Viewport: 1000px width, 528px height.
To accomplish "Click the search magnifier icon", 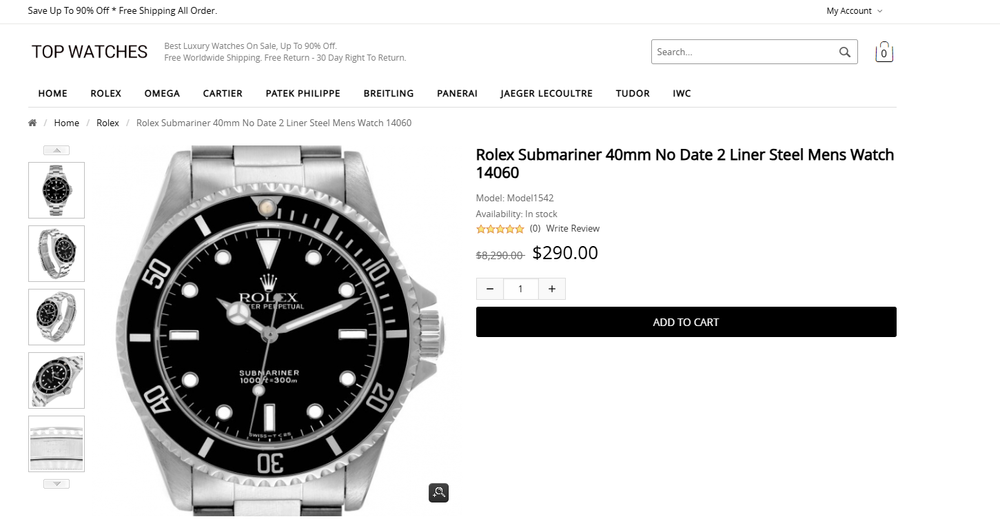I will coord(845,52).
